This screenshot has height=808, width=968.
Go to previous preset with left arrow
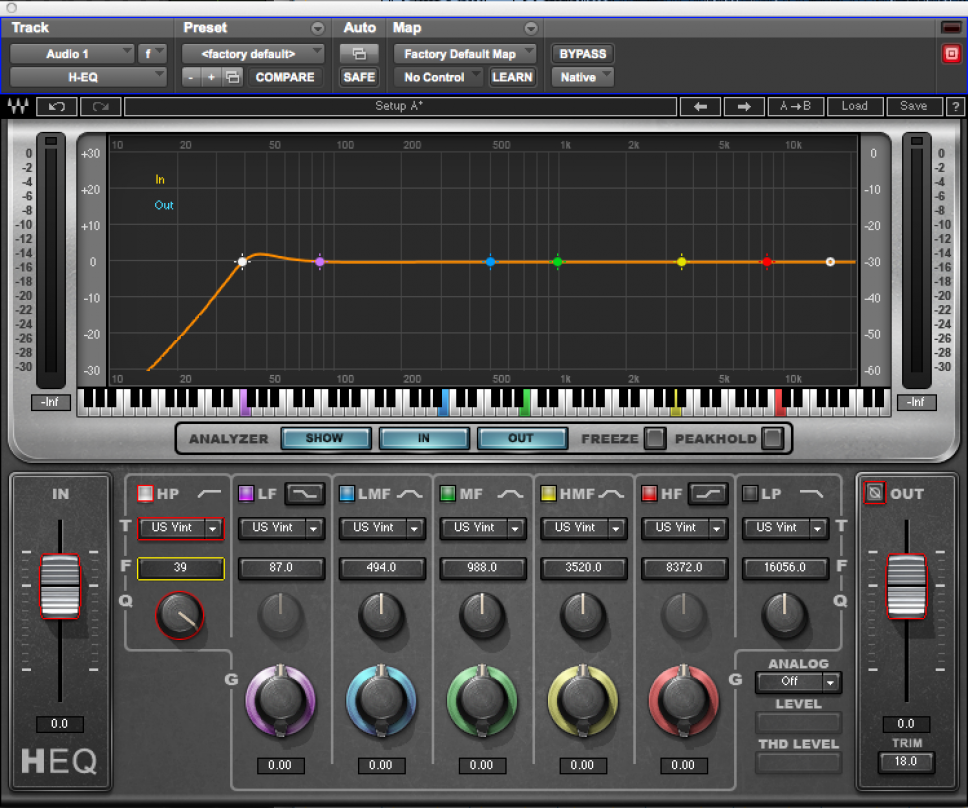(x=700, y=106)
